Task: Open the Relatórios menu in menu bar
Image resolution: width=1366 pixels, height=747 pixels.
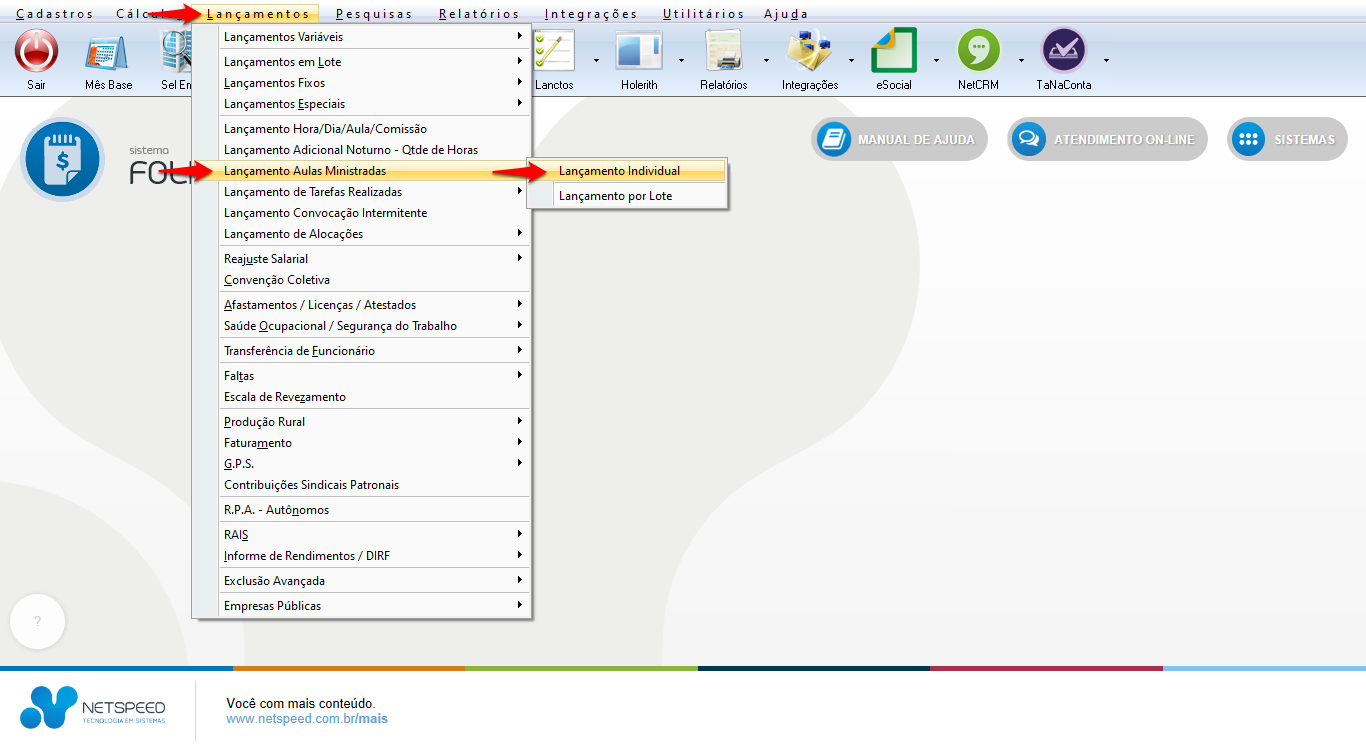Action: pos(479,14)
